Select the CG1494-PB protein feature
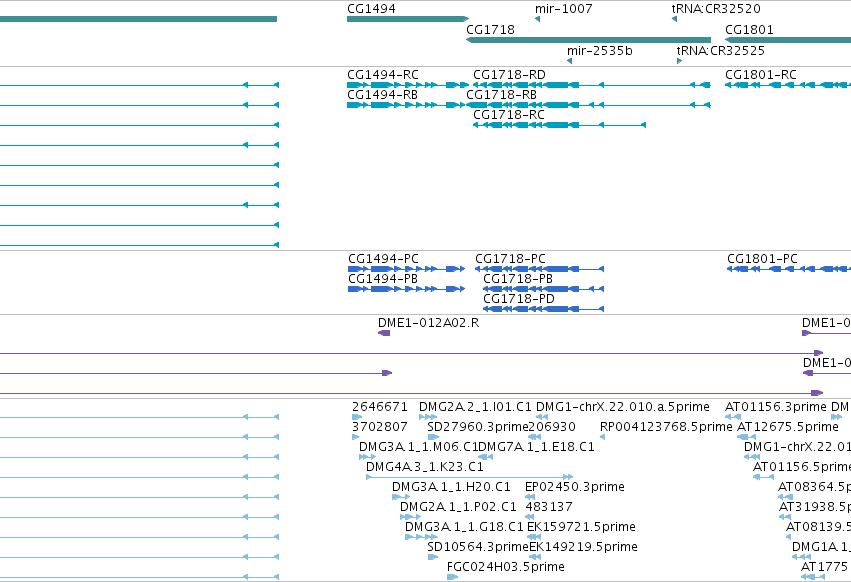Screen dimensions: 851x582 tap(407, 289)
